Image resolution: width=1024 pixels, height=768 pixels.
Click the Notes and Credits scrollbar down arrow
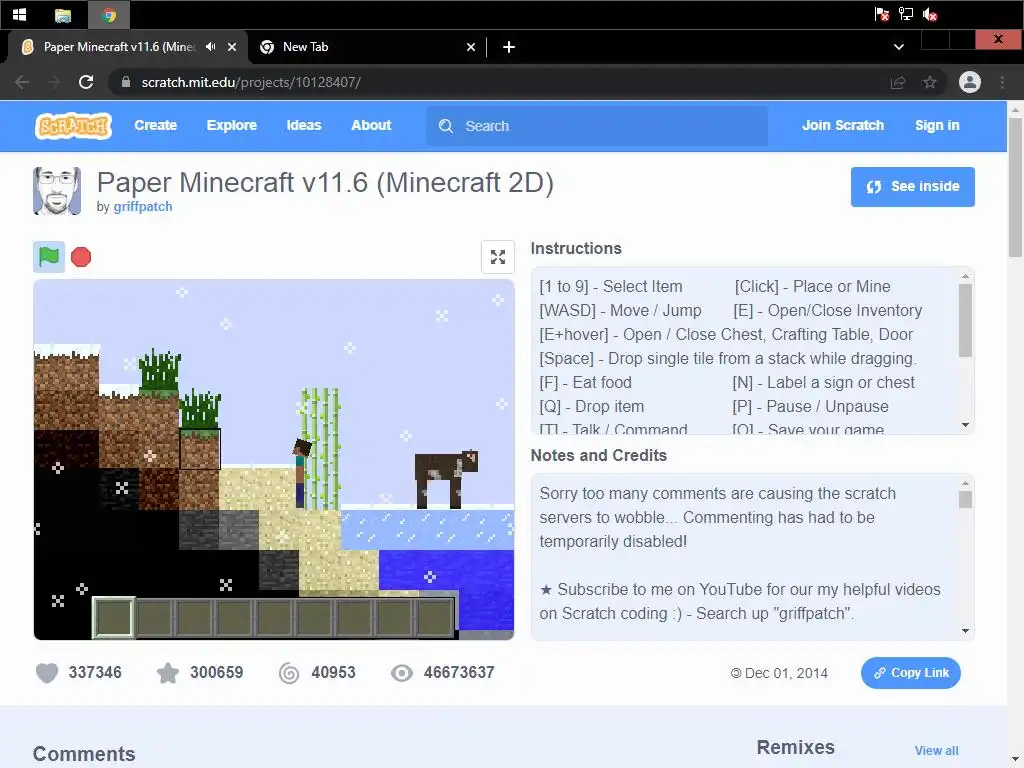tap(965, 631)
